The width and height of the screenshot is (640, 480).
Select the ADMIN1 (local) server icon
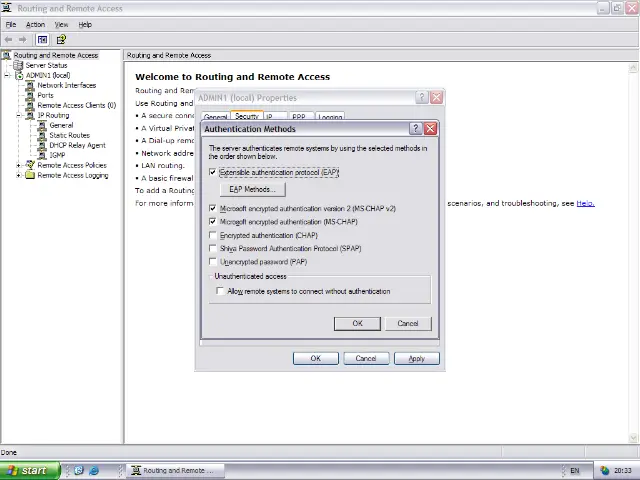pyautogui.click(x=19, y=76)
